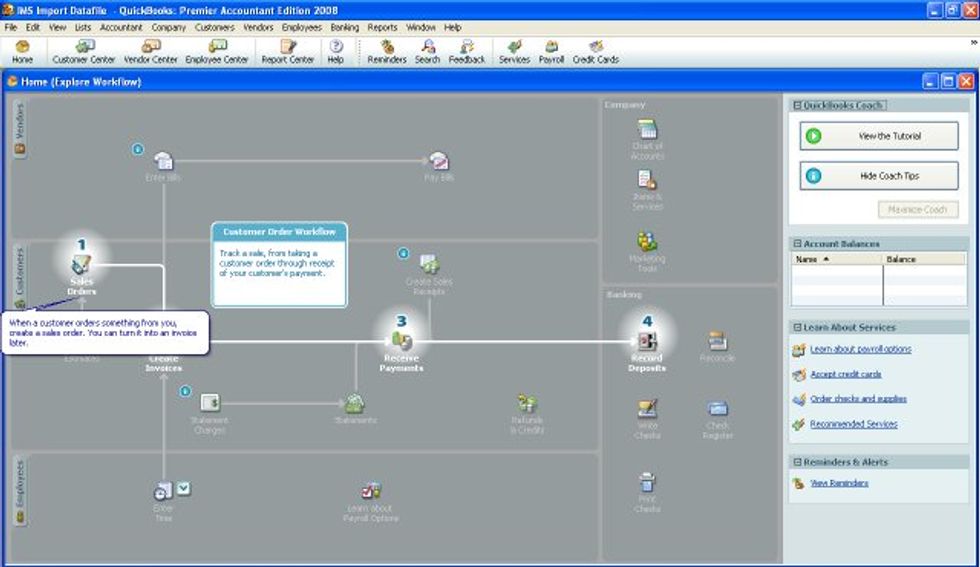Click Hide Coach Tips button

(x=879, y=176)
